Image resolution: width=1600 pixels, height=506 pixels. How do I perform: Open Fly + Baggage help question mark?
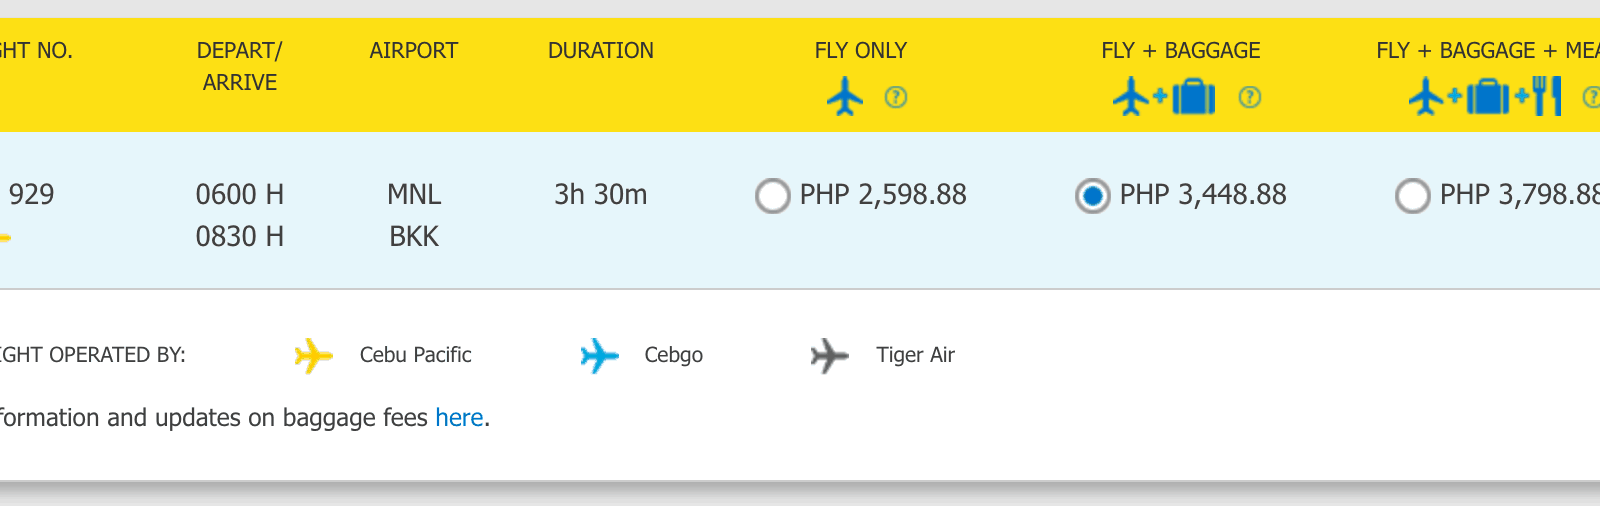click(x=1250, y=97)
